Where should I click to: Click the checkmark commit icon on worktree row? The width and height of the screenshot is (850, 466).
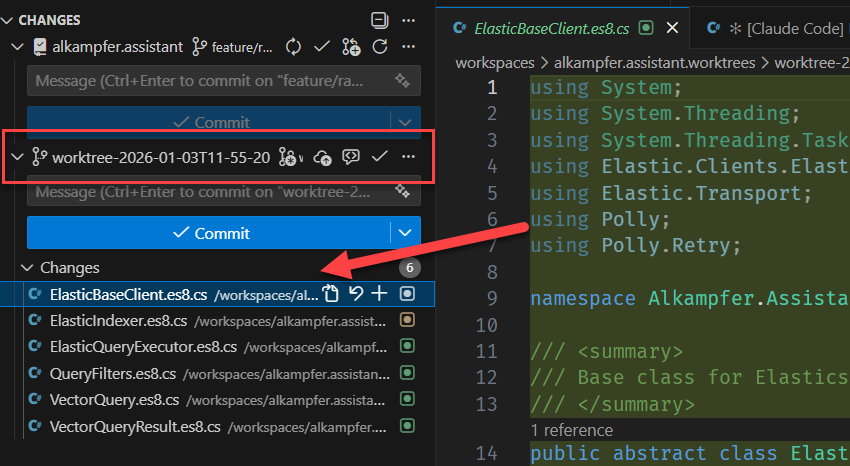tap(379, 157)
